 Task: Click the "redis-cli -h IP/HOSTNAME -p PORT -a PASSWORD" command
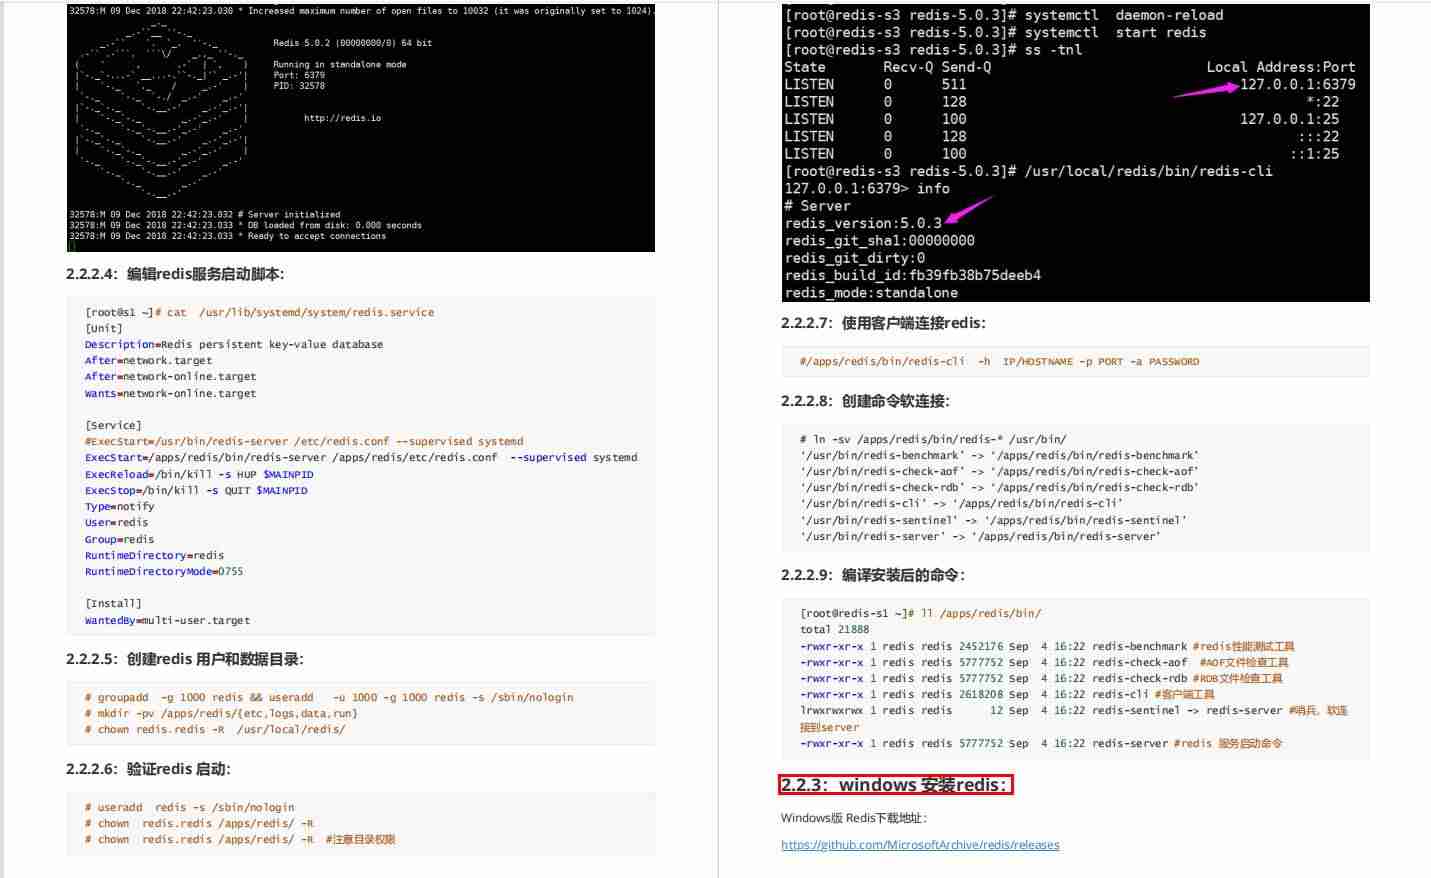pos(999,361)
